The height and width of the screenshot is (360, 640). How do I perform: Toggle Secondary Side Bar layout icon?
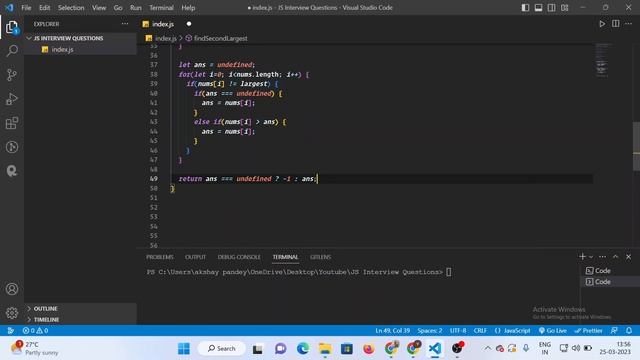[x=551, y=8]
